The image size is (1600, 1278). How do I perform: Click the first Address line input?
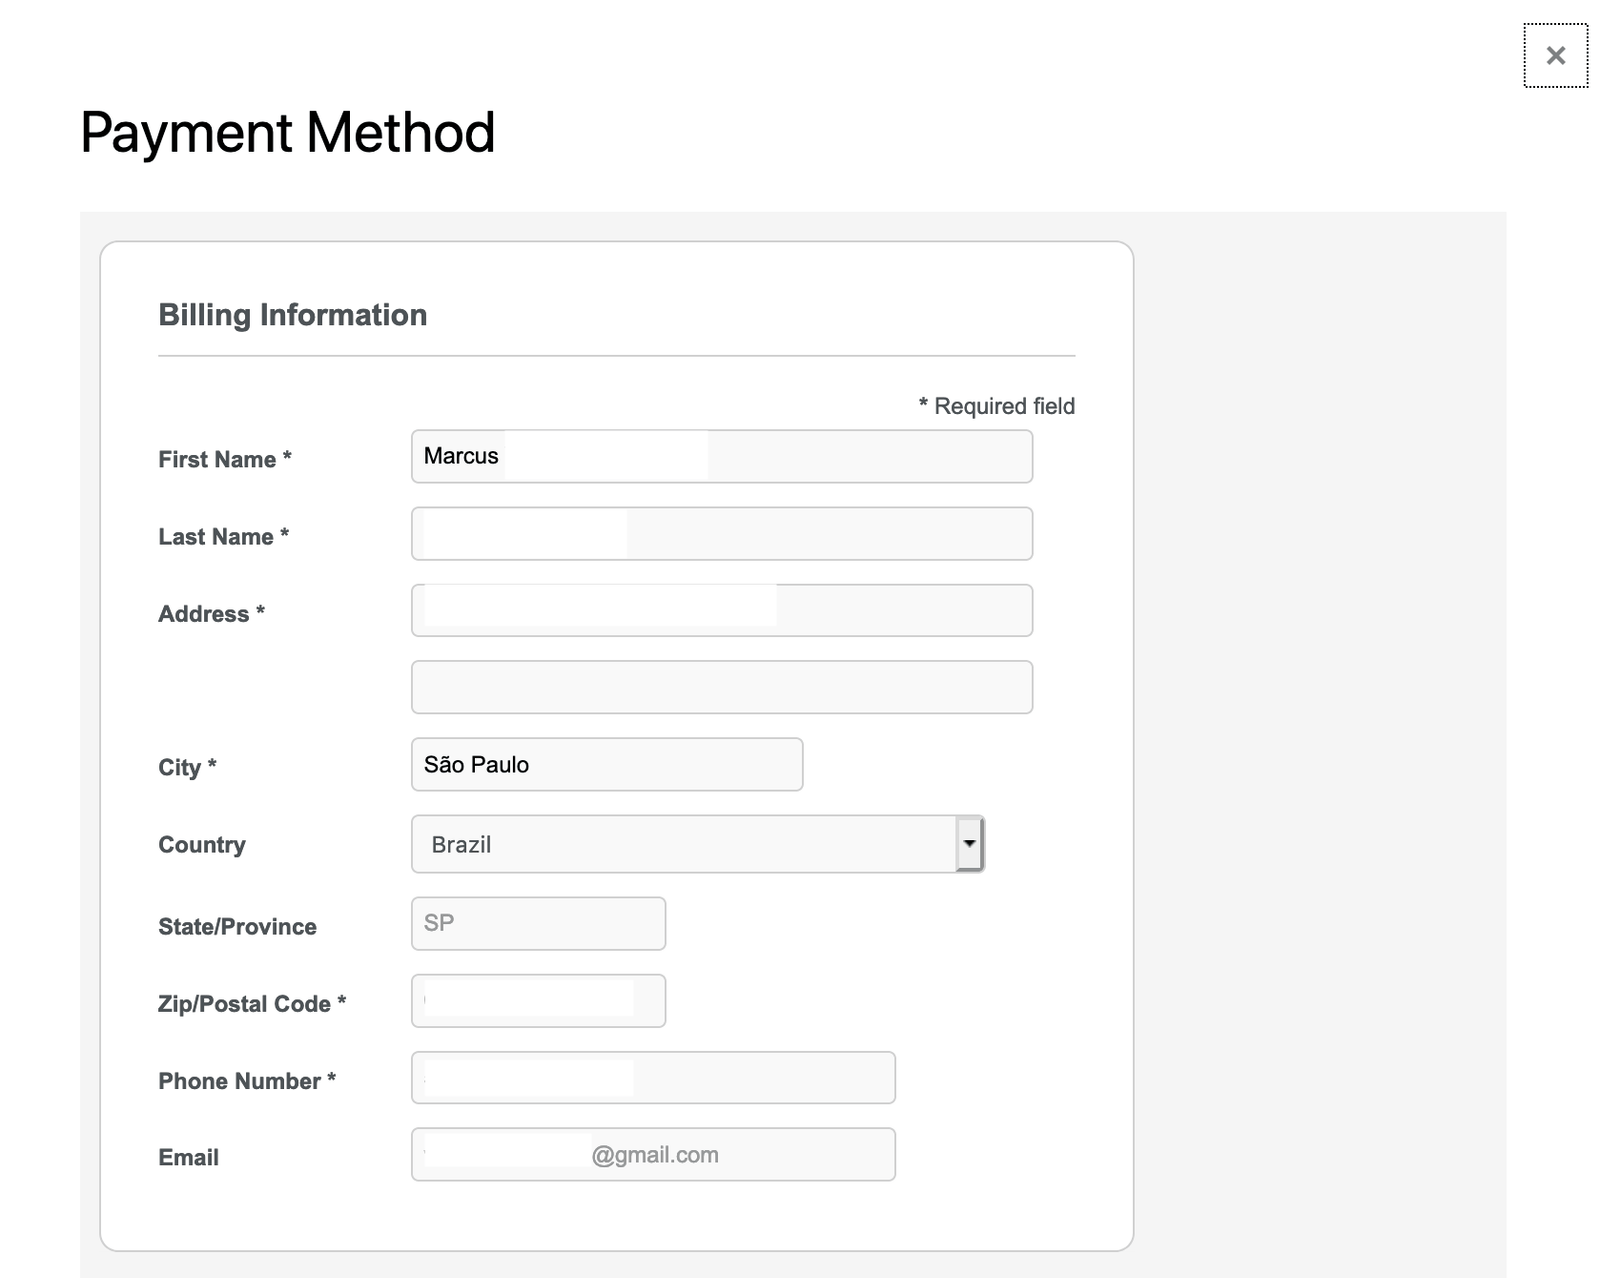(721, 611)
